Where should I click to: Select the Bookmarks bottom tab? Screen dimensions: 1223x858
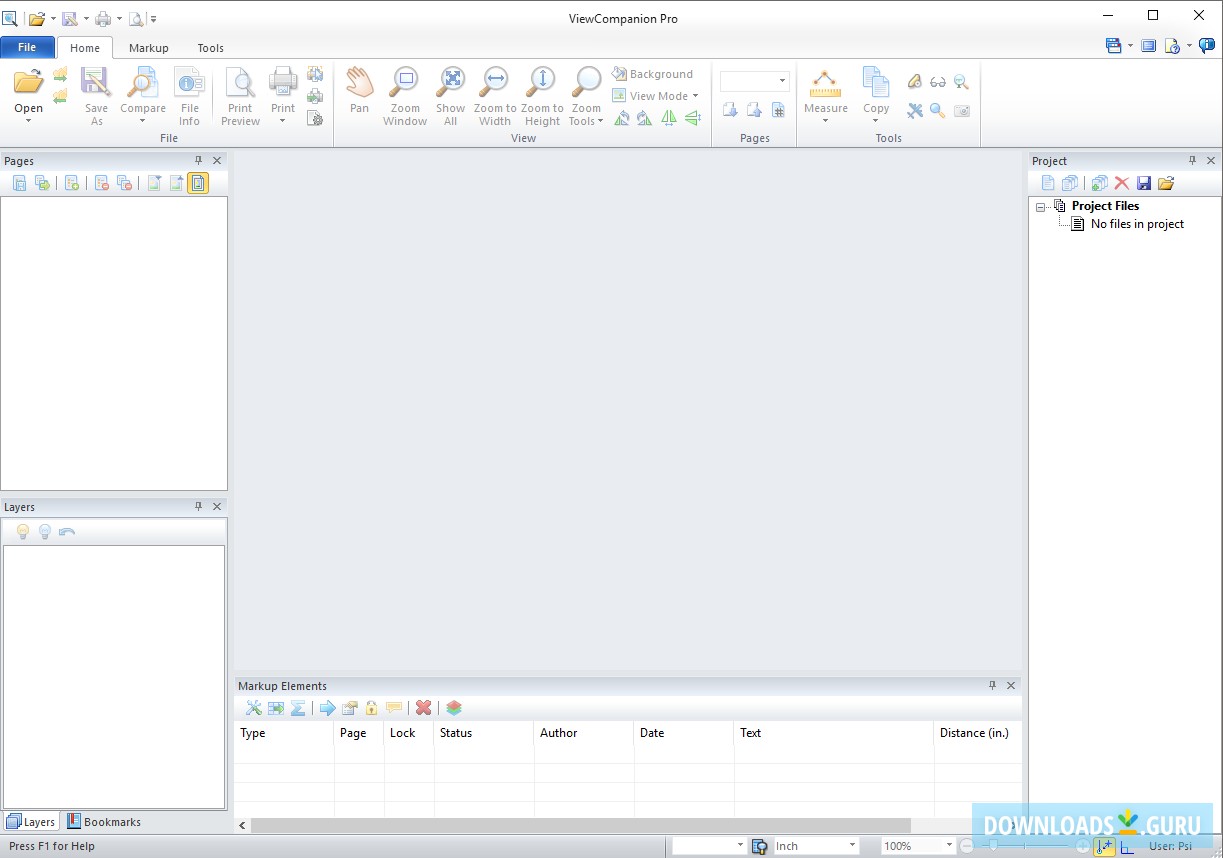point(104,822)
